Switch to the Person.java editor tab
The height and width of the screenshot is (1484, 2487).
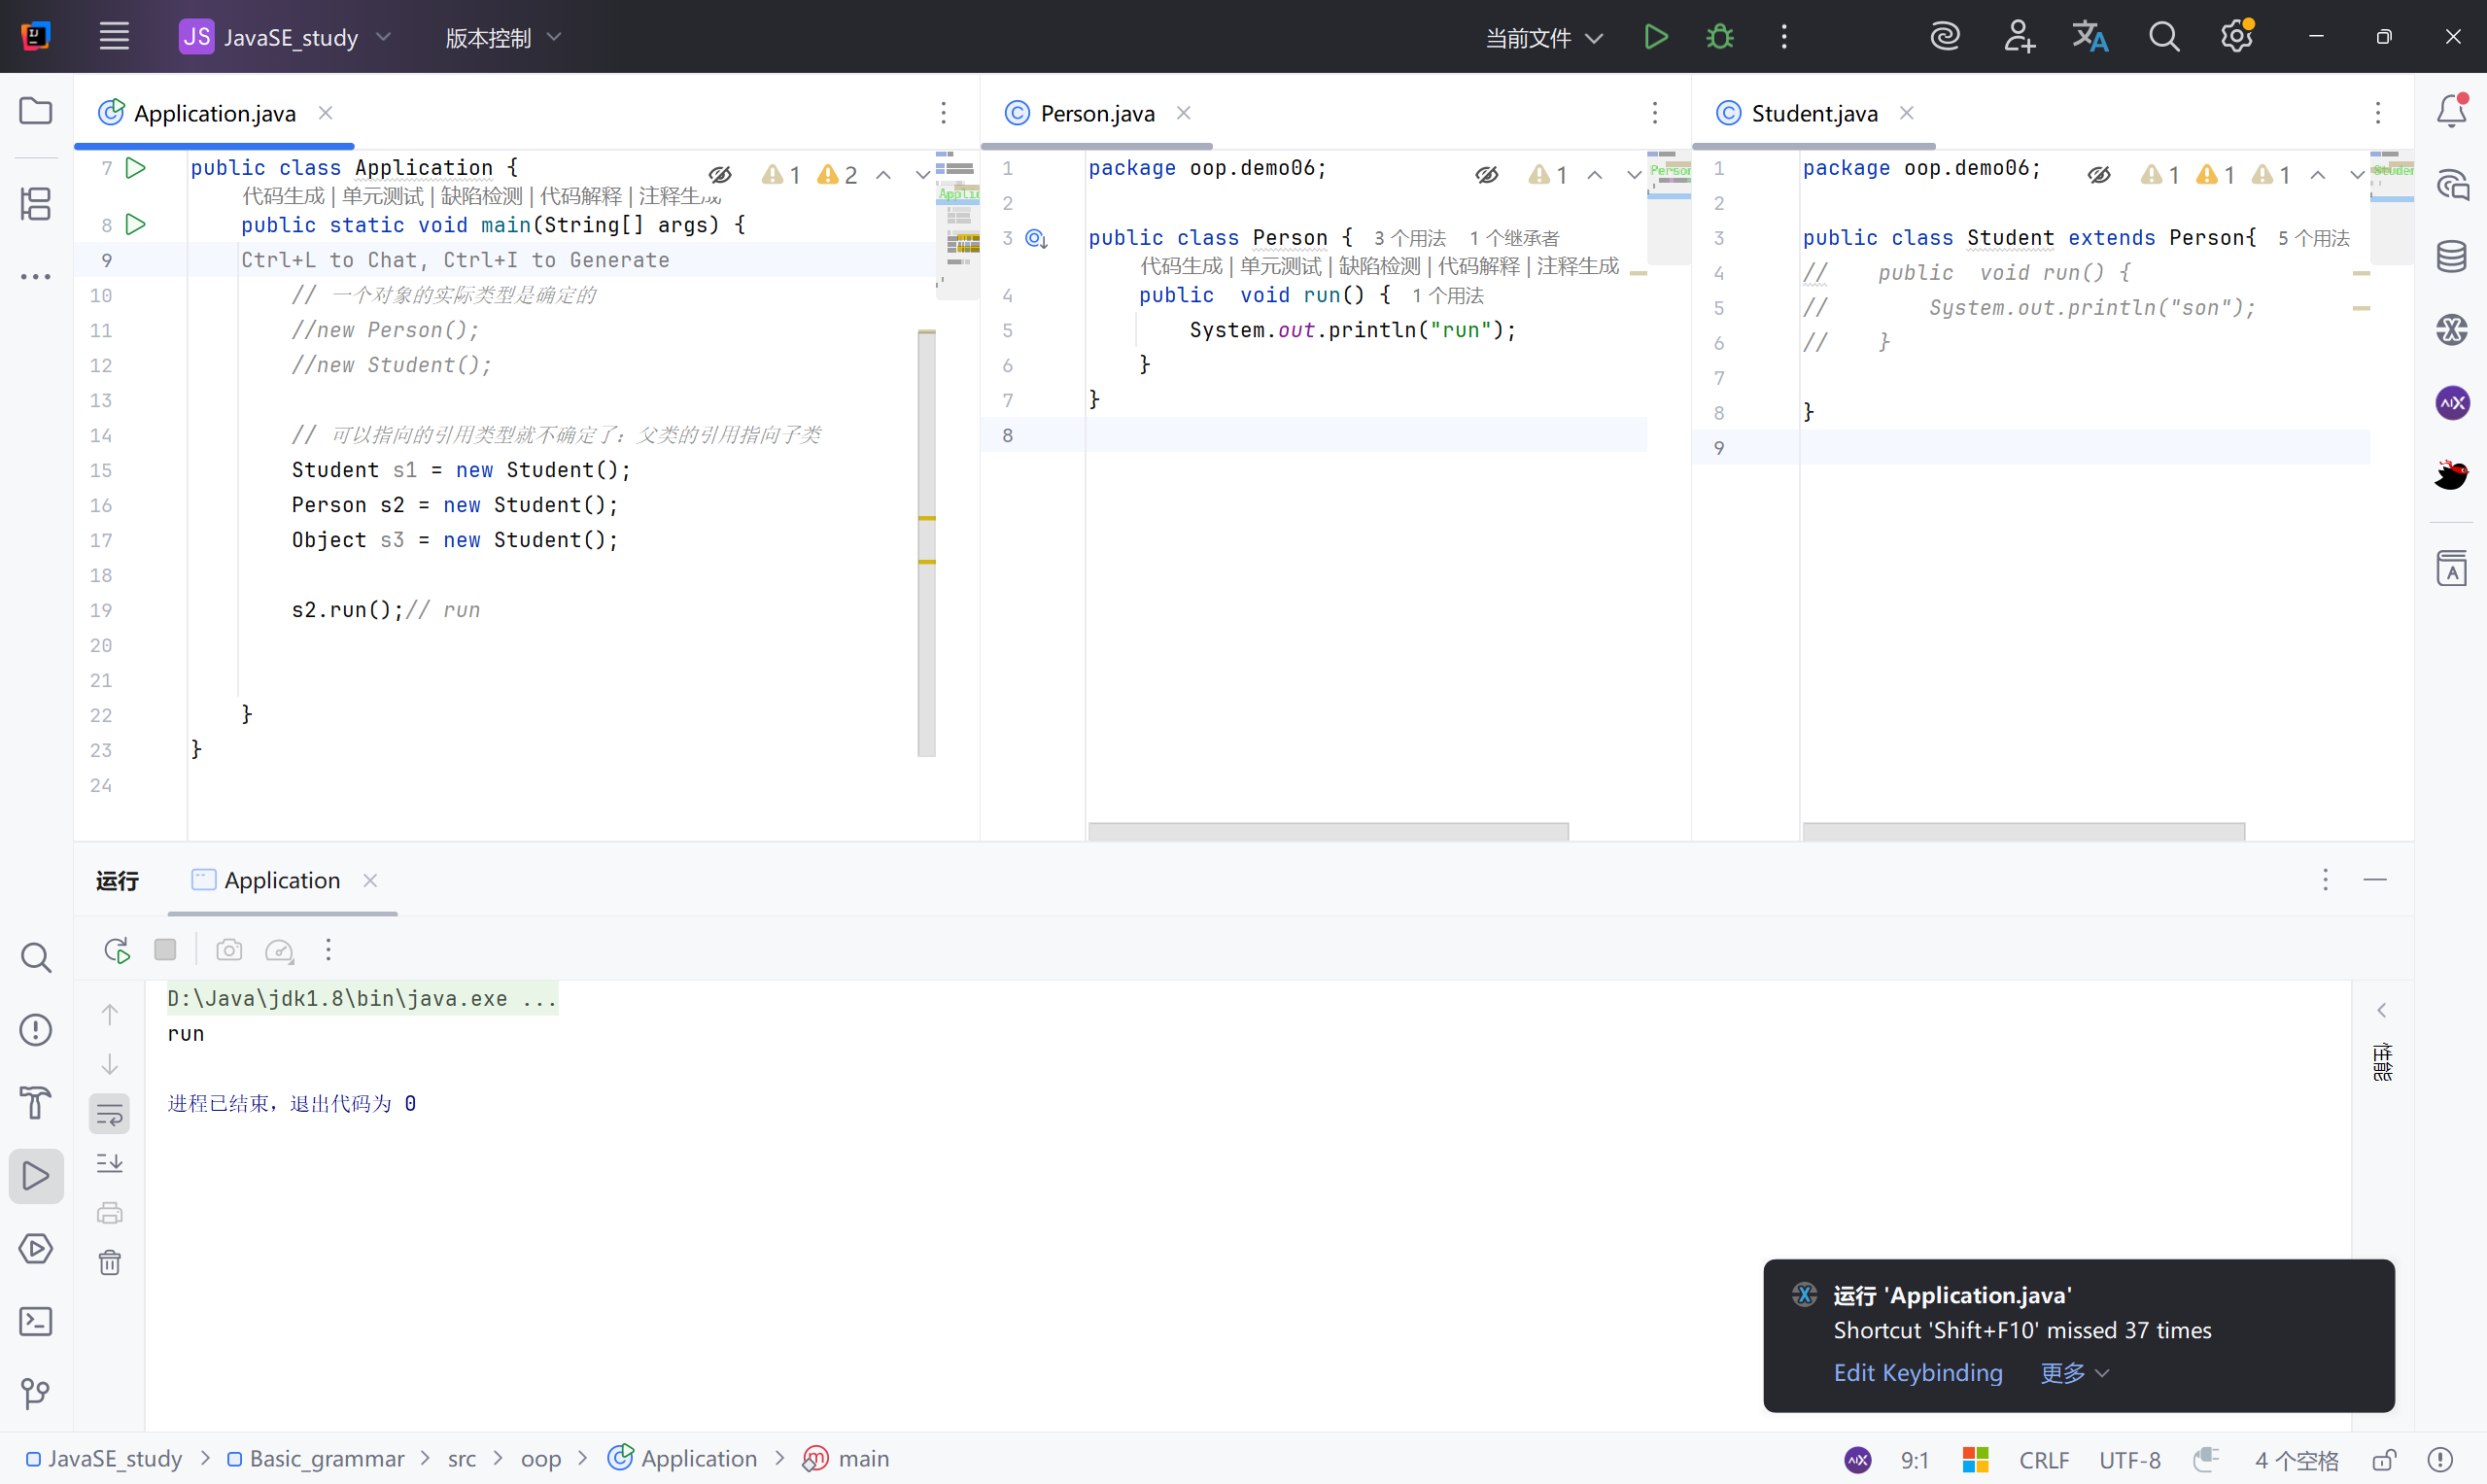(1096, 113)
